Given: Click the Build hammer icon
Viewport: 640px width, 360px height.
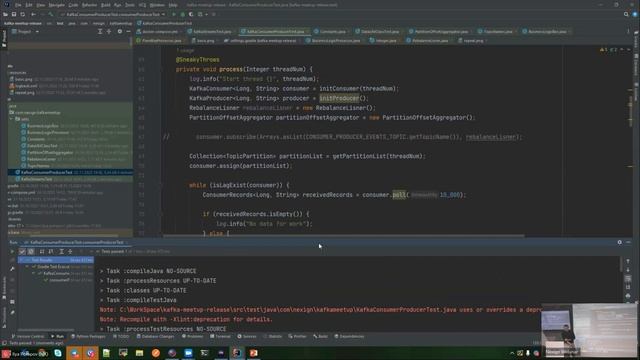Looking at the screenshot, I should (51, 14).
